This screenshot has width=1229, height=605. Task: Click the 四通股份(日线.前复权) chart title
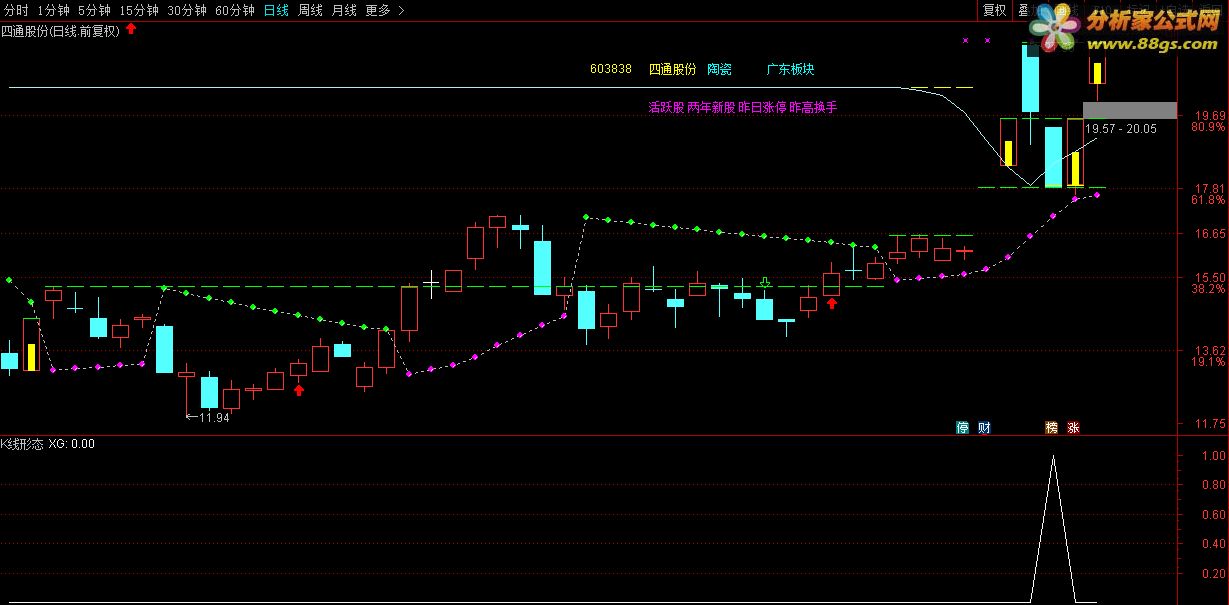click(61, 30)
